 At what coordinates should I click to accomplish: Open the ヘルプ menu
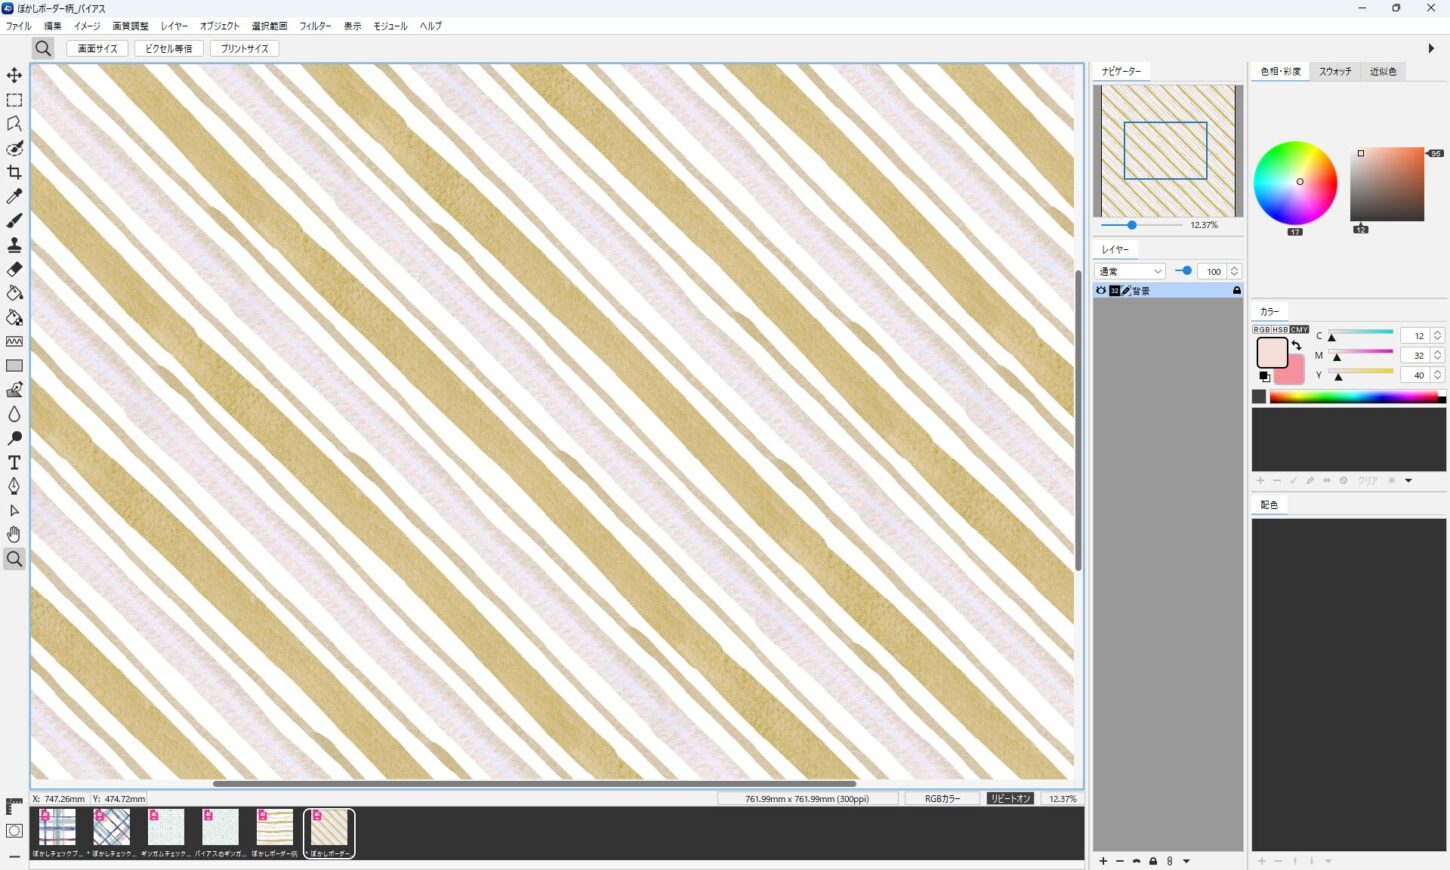[x=431, y=26]
